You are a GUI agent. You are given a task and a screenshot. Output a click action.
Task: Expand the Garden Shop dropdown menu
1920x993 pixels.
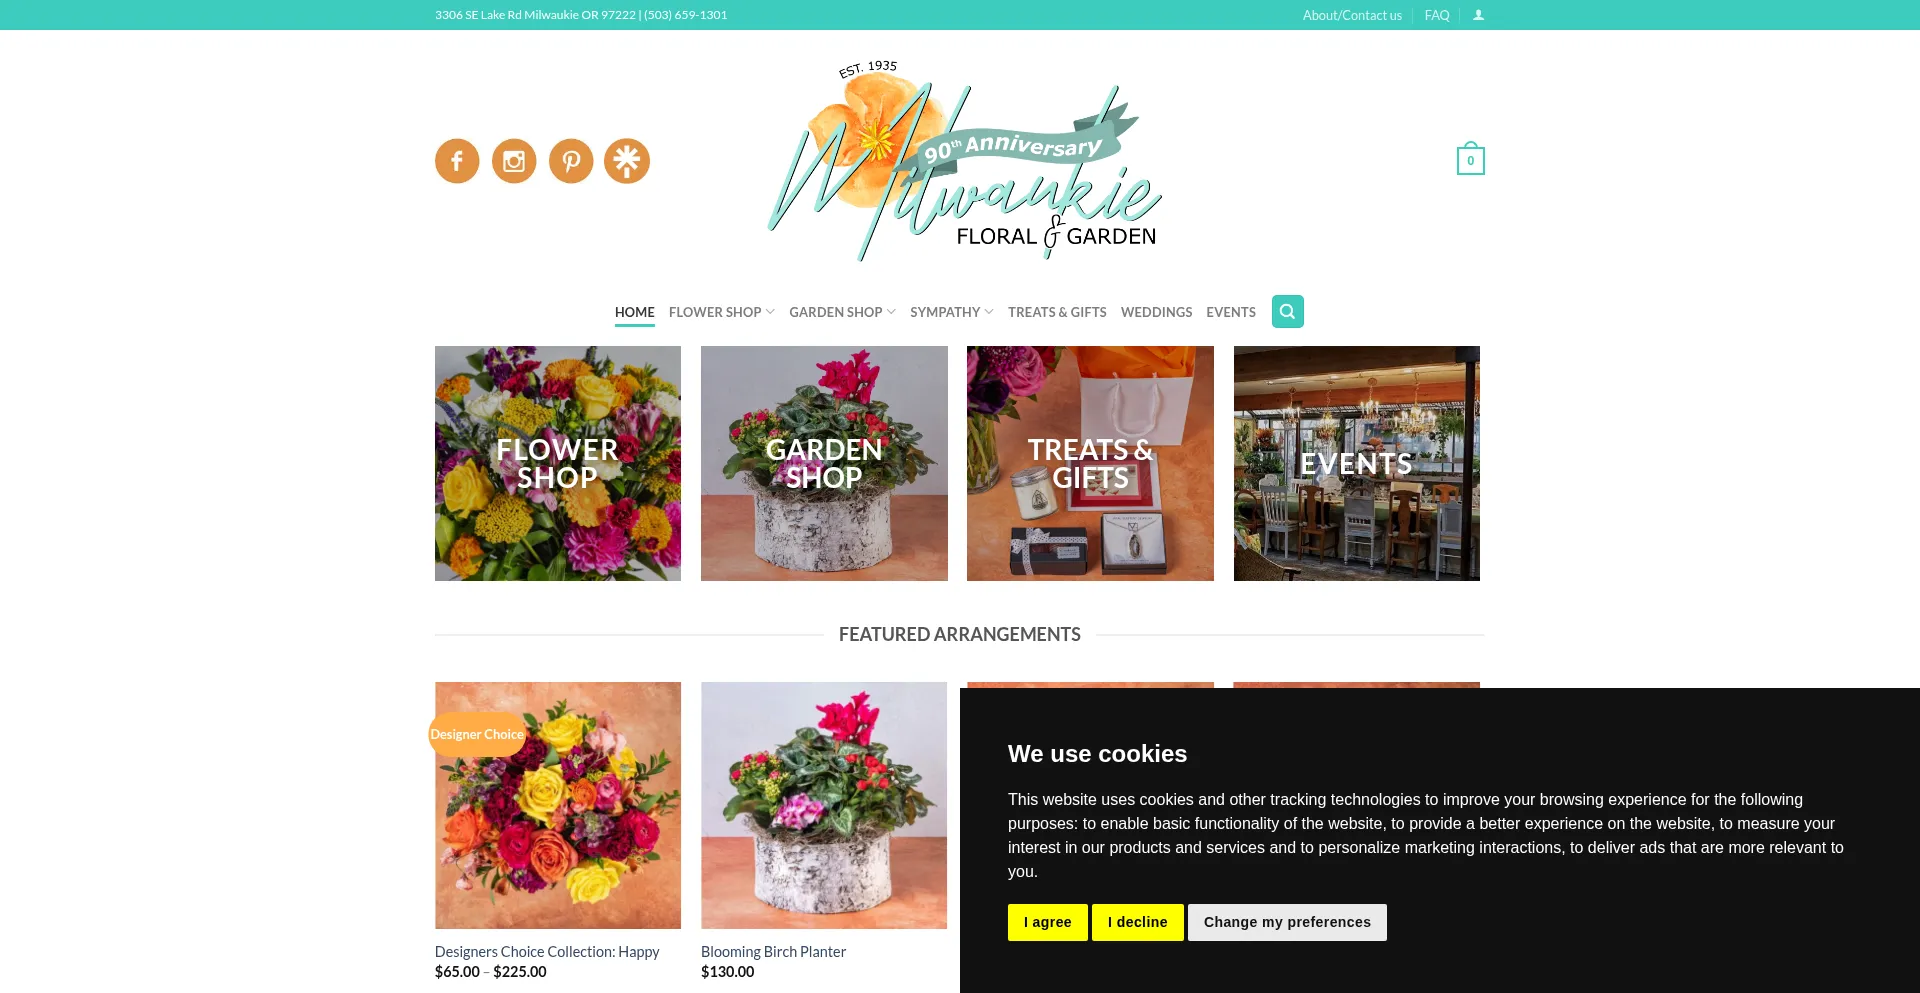tap(842, 312)
